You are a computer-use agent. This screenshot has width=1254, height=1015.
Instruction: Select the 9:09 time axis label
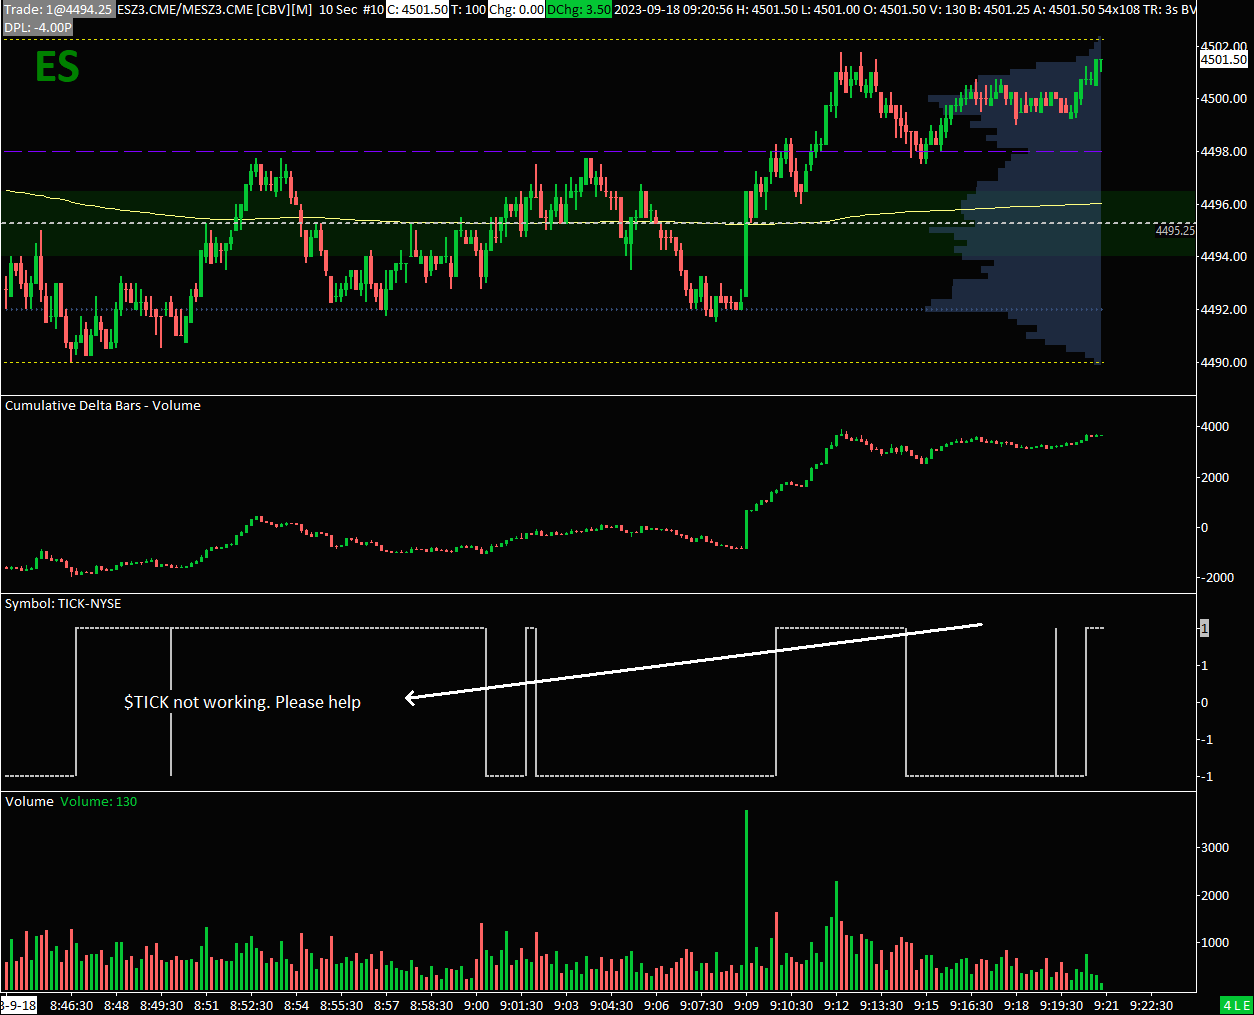click(746, 1006)
